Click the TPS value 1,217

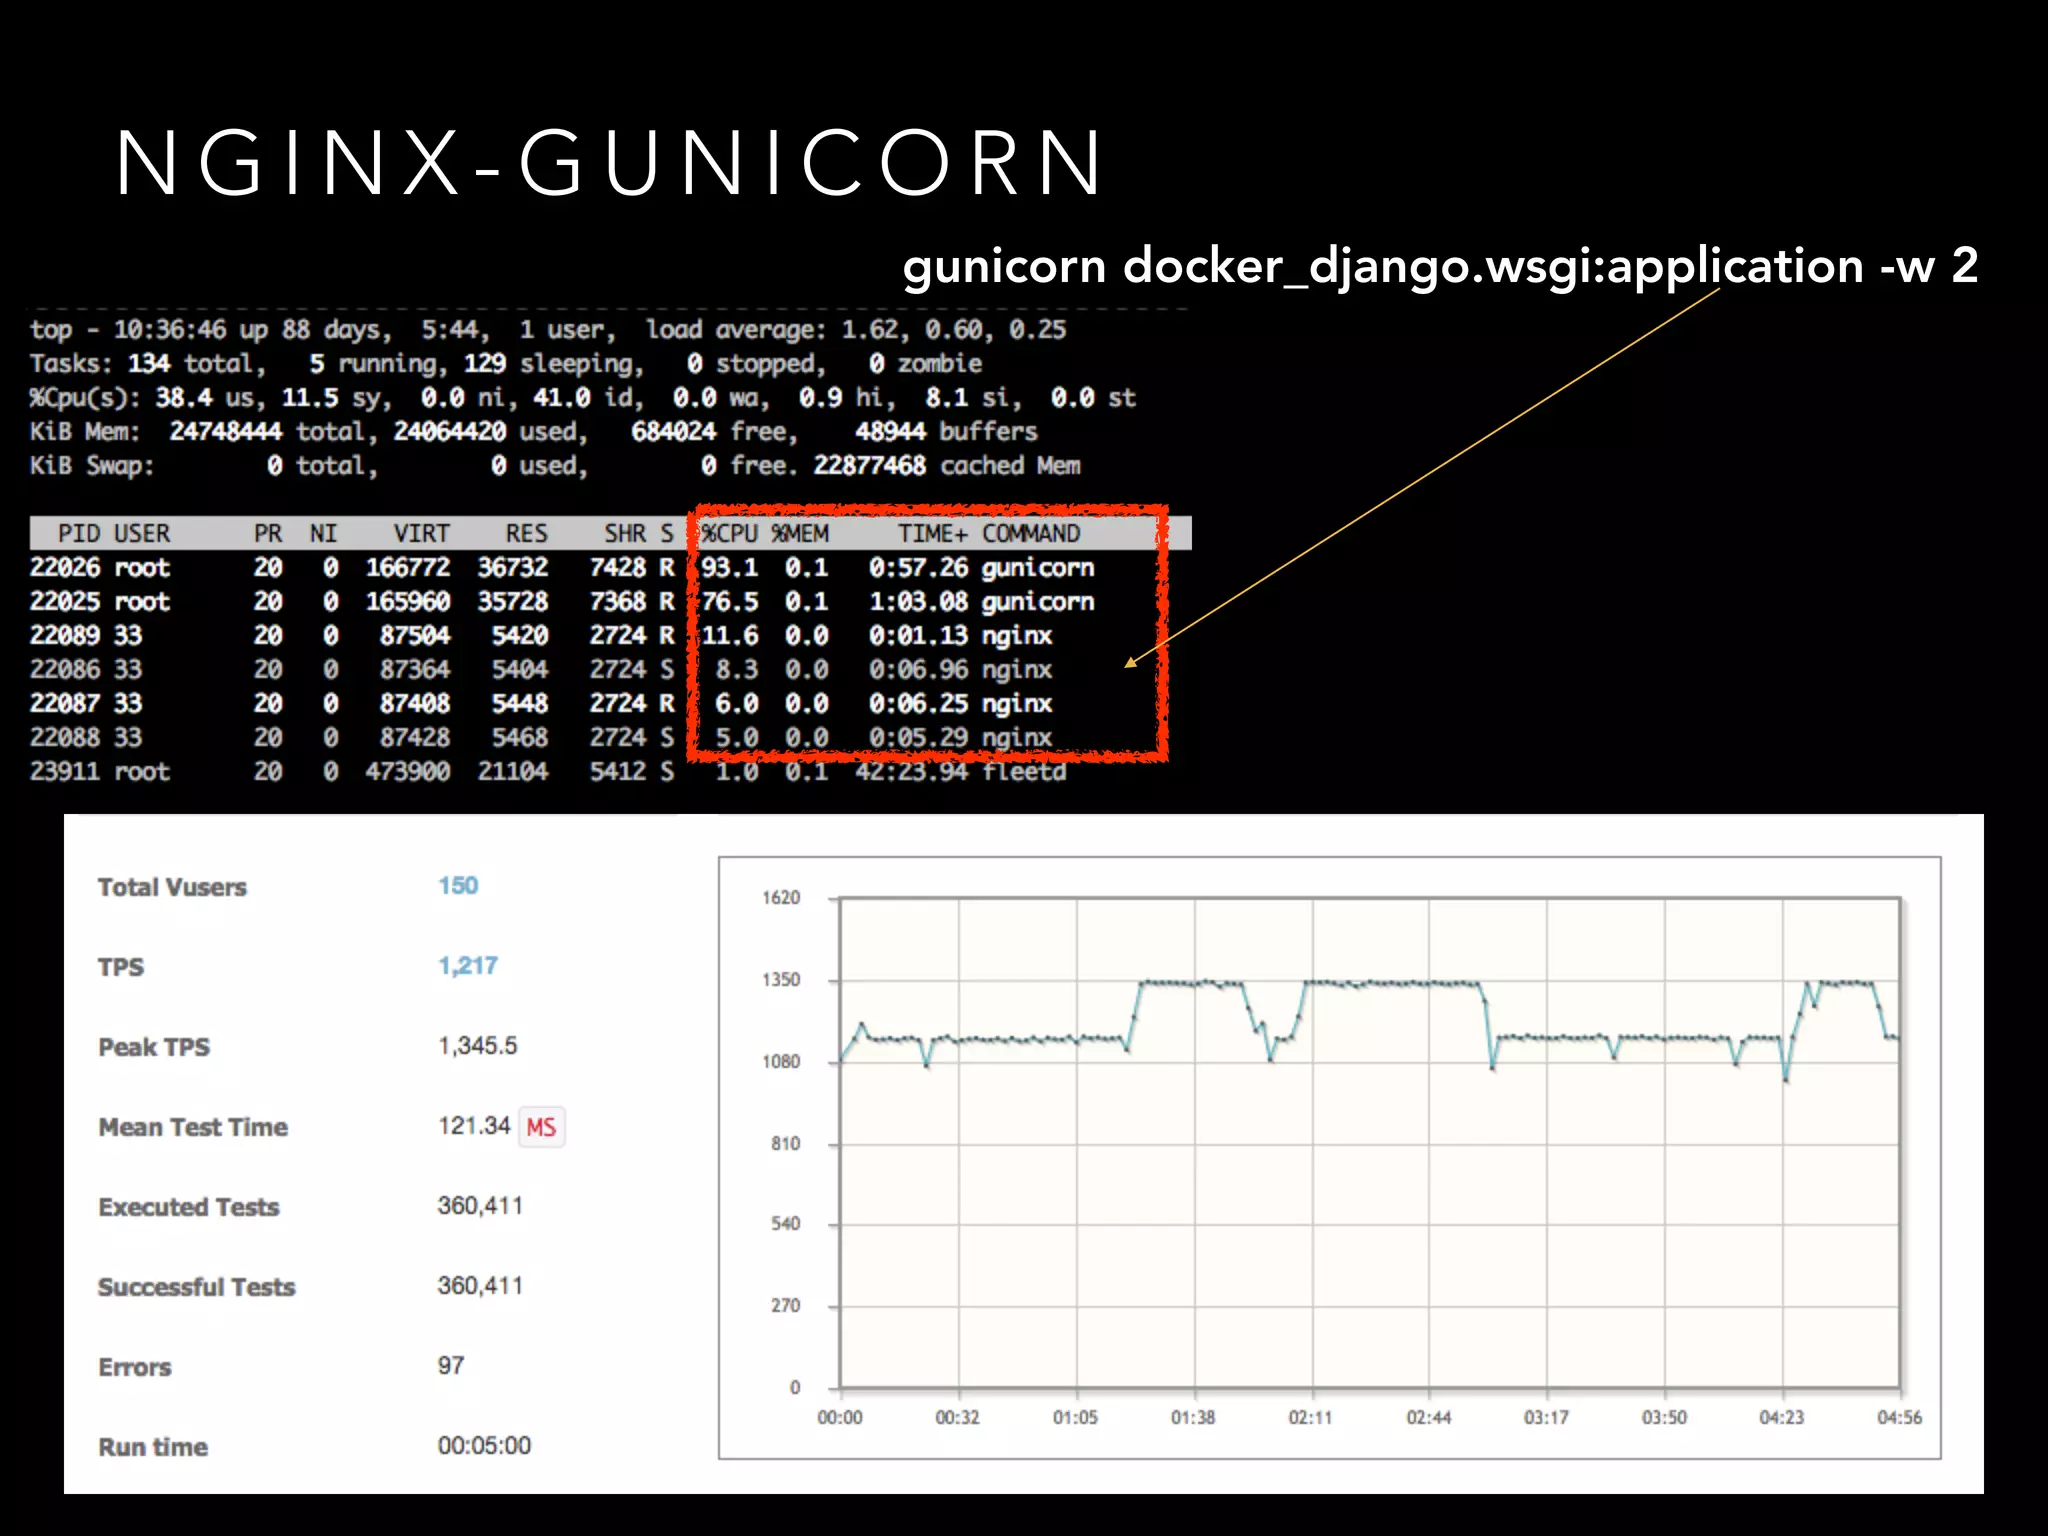(468, 966)
